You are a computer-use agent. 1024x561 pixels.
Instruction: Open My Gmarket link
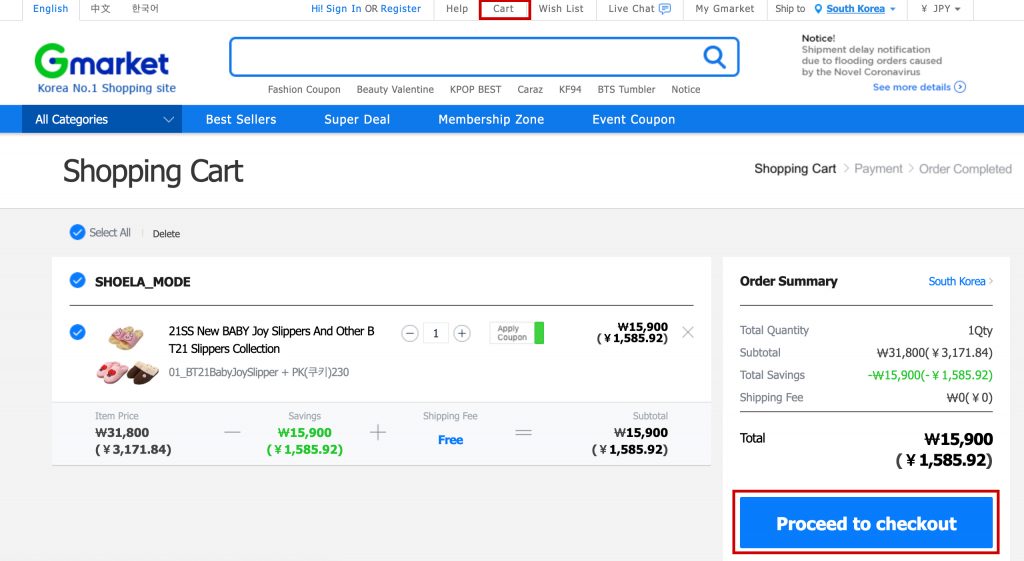click(724, 8)
